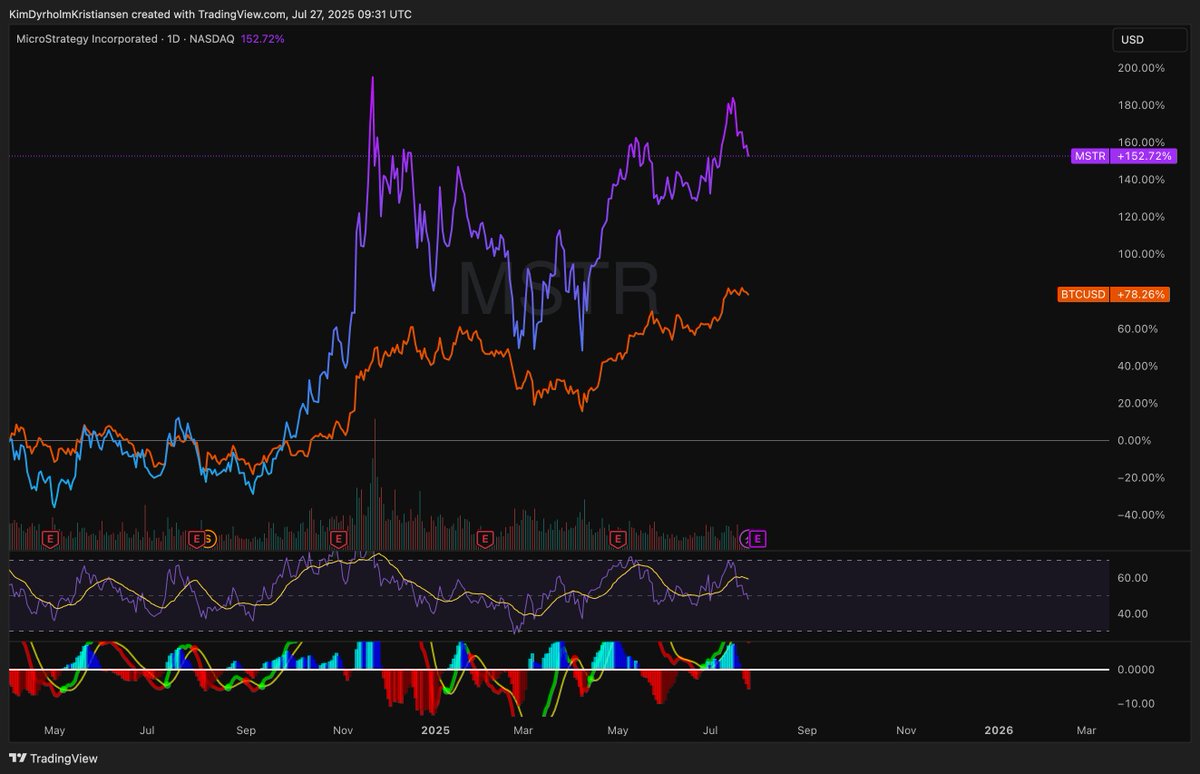
Task: Click the -40.00% price axis label
Action: (x=1141, y=515)
